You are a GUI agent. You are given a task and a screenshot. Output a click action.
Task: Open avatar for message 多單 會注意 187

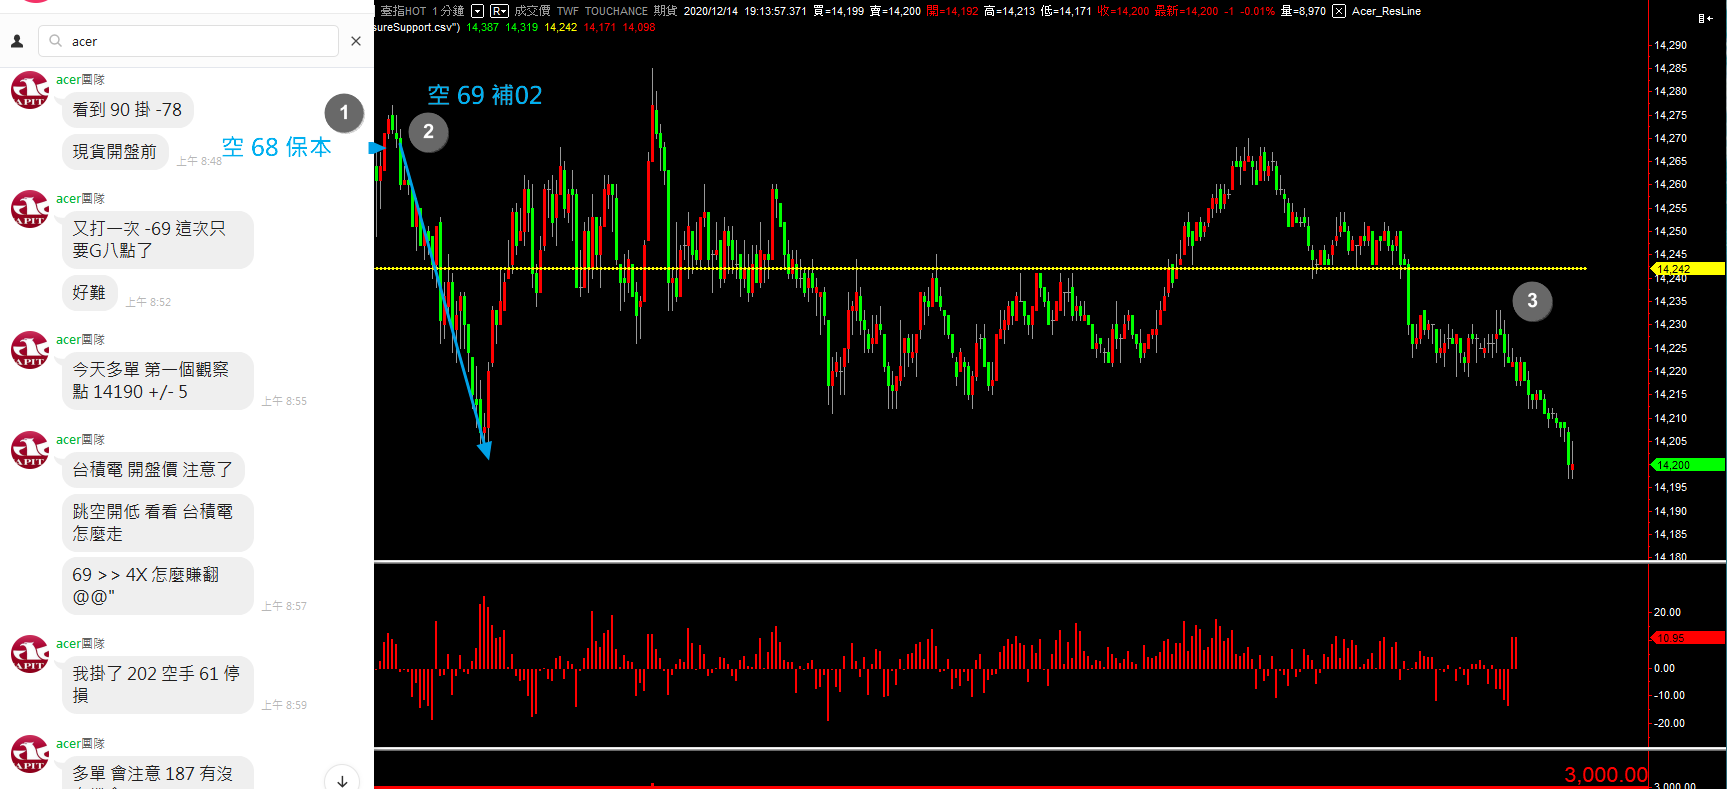[x=30, y=754]
